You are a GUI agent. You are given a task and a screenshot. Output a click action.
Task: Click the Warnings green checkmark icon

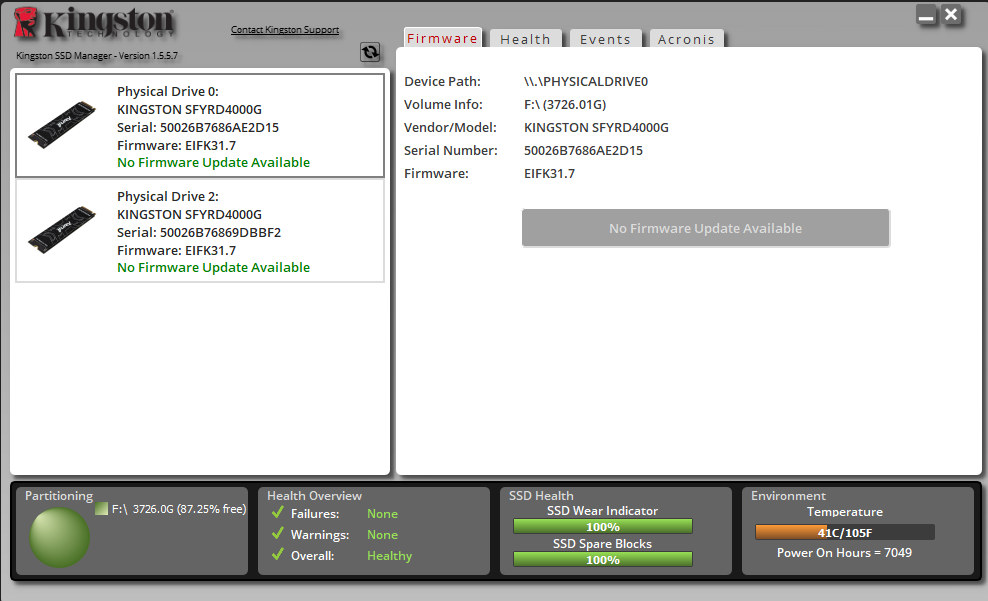278,534
